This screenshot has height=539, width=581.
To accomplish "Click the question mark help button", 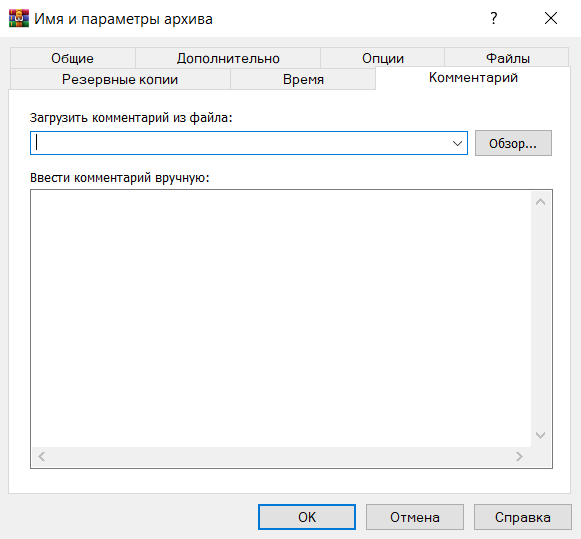I will tap(493, 18).
